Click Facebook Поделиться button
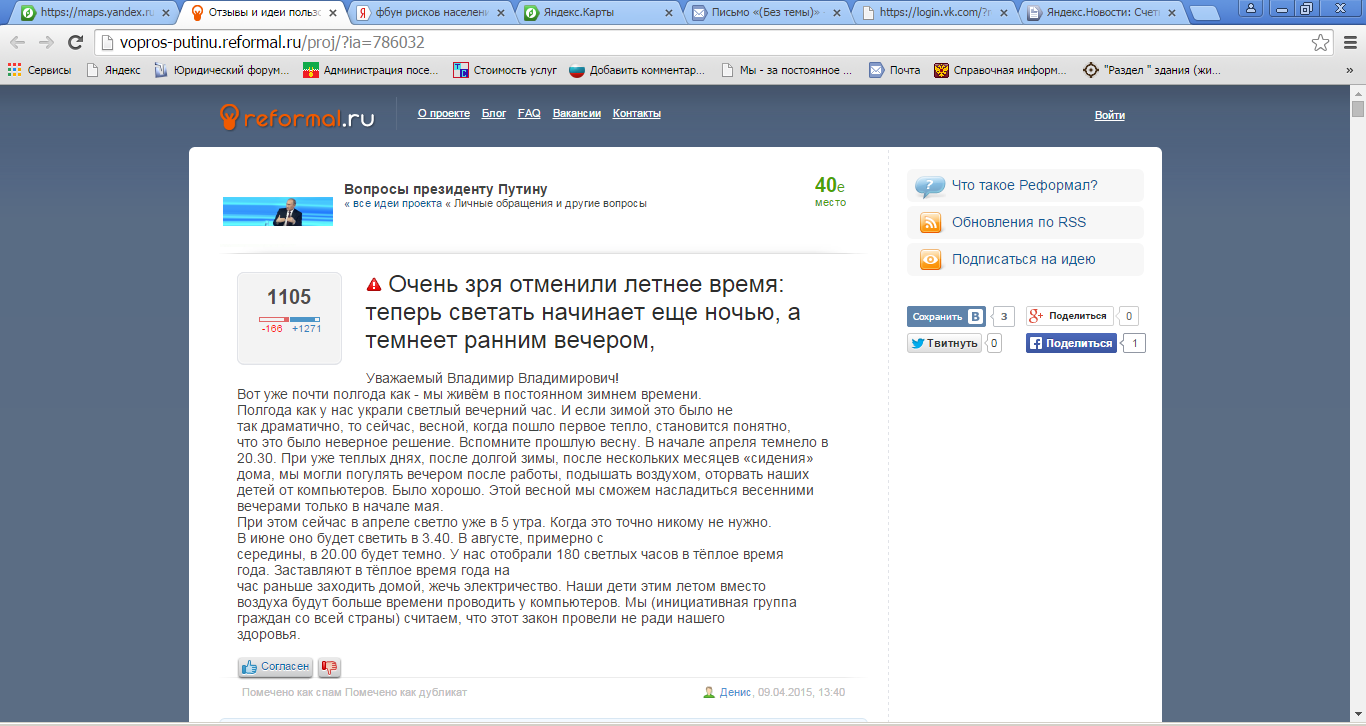 coord(1071,343)
